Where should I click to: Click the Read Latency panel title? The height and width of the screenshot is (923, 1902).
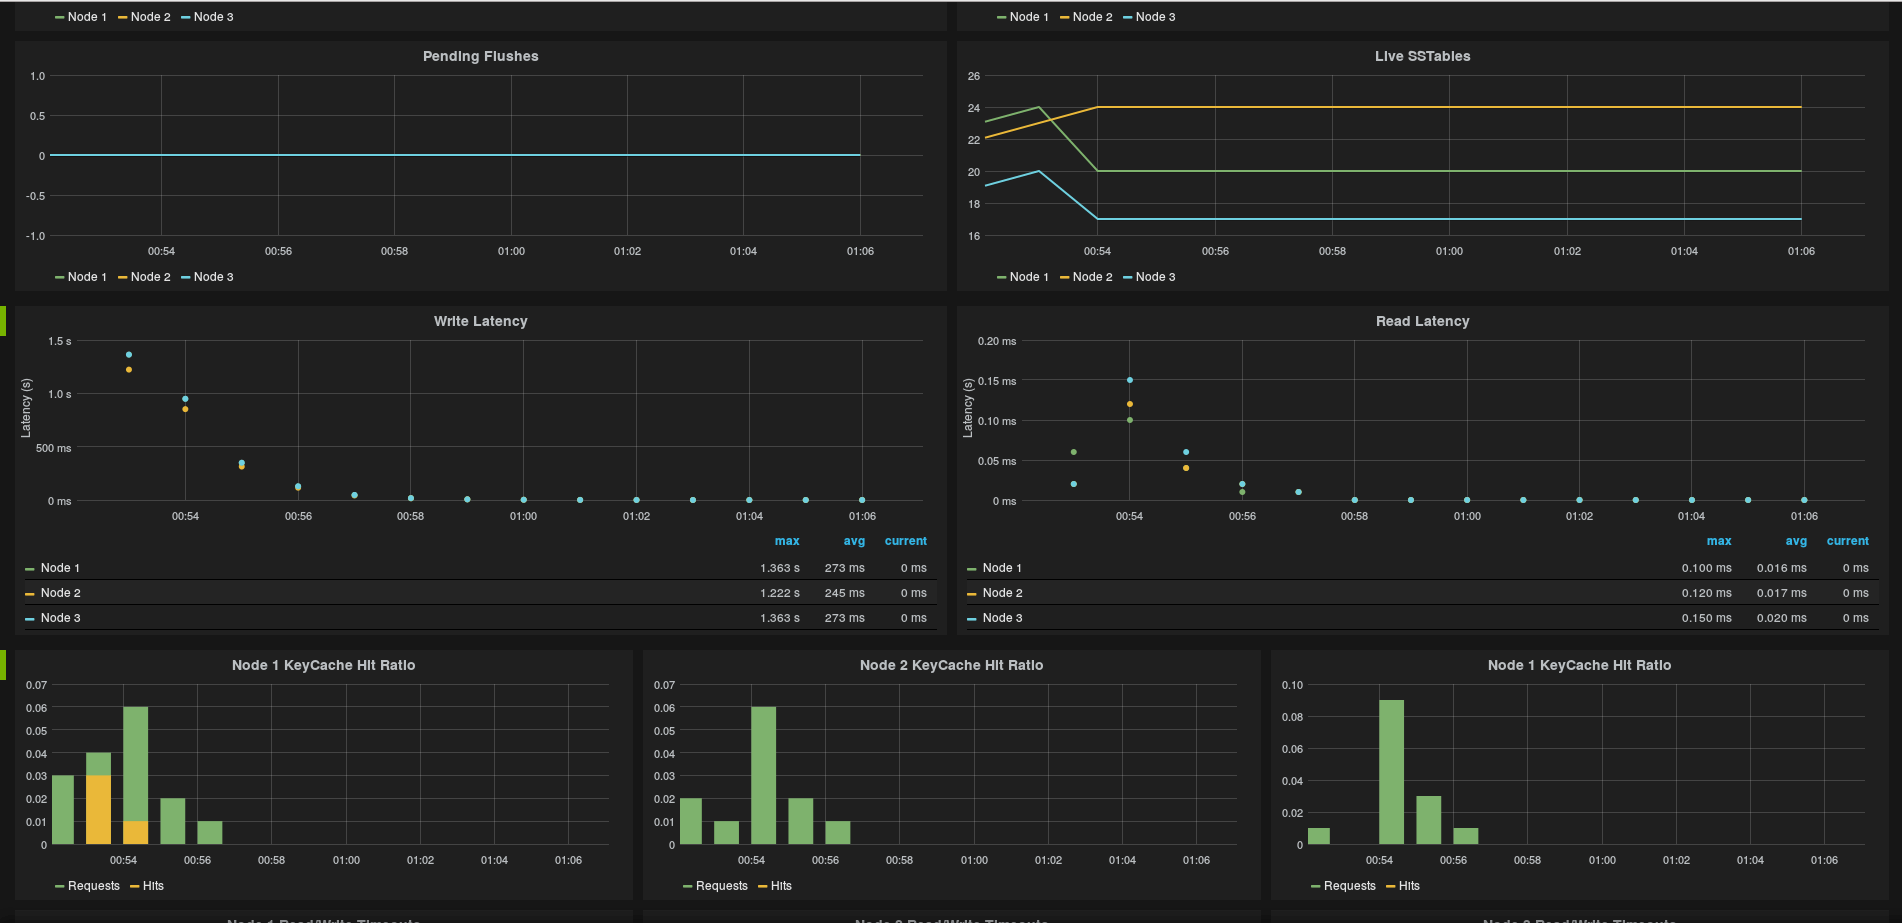[1422, 321]
